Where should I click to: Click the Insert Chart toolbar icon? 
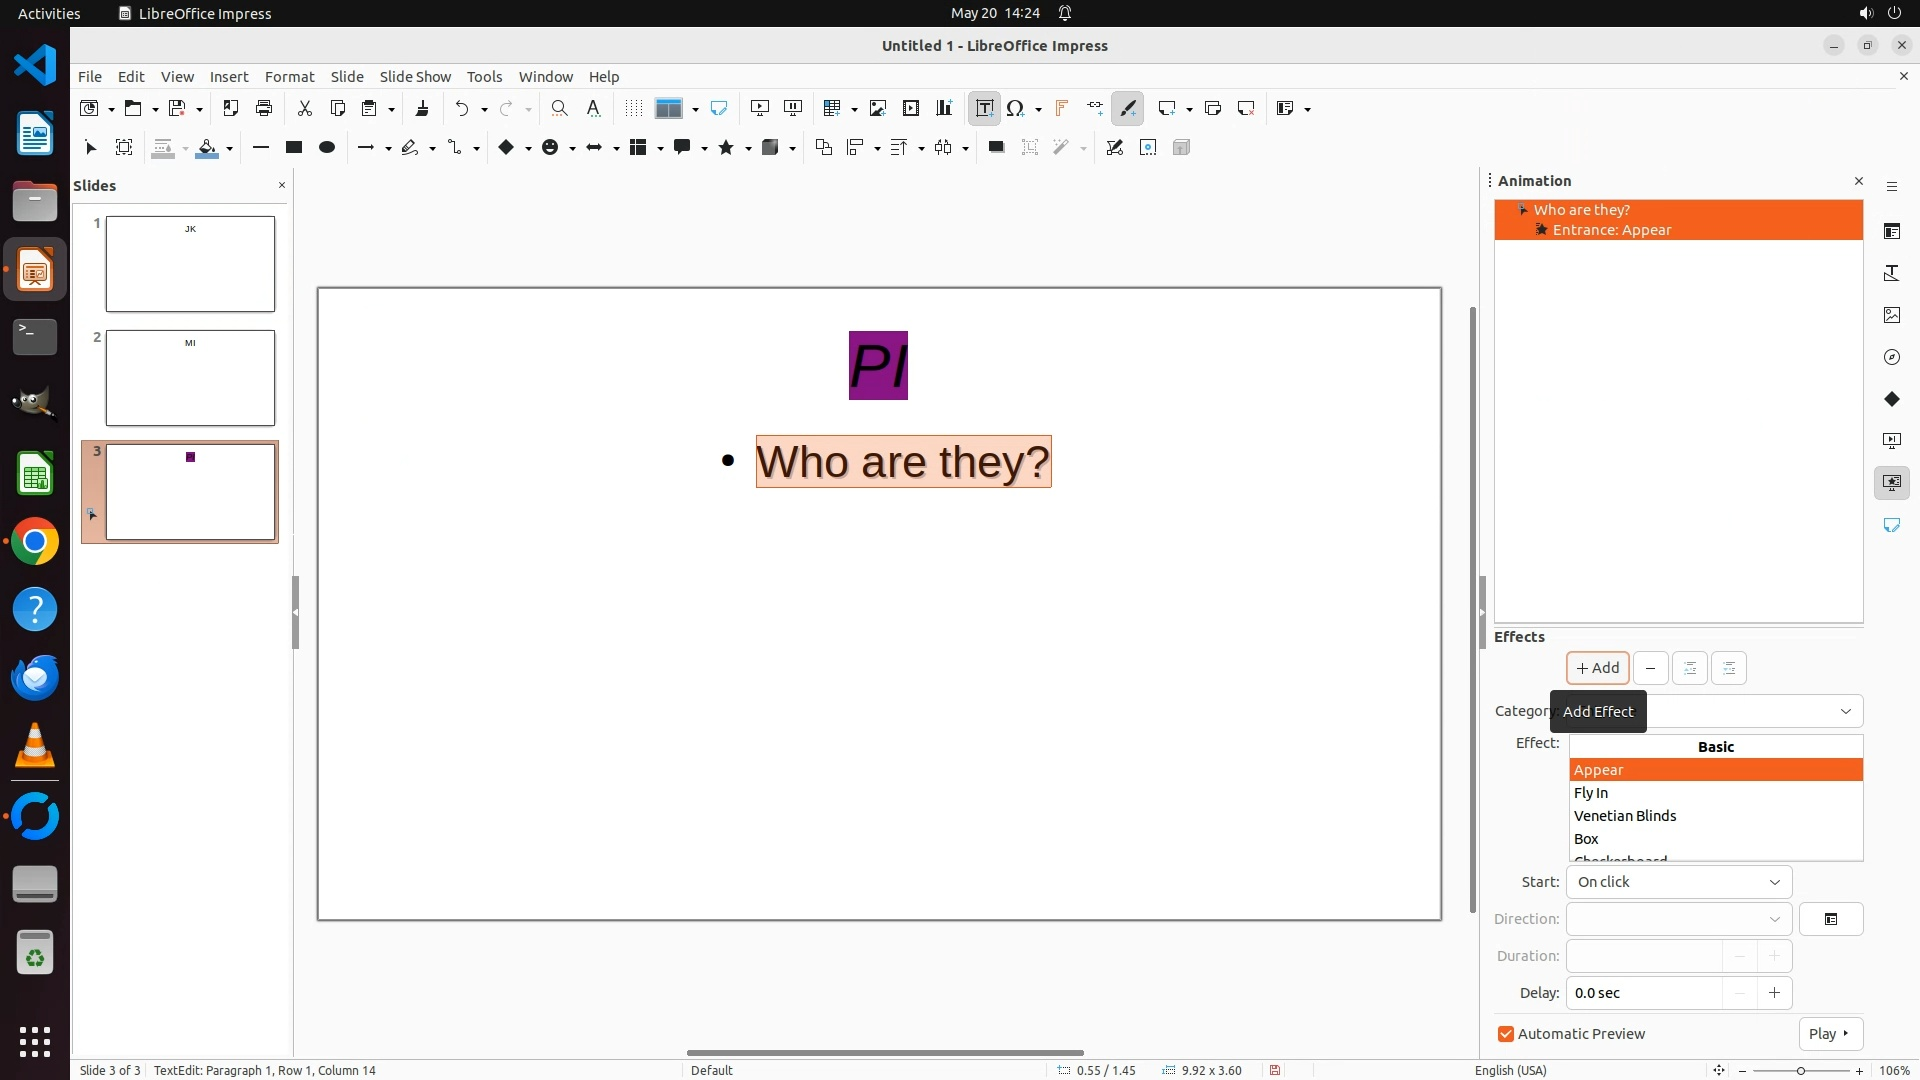click(944, 108)
